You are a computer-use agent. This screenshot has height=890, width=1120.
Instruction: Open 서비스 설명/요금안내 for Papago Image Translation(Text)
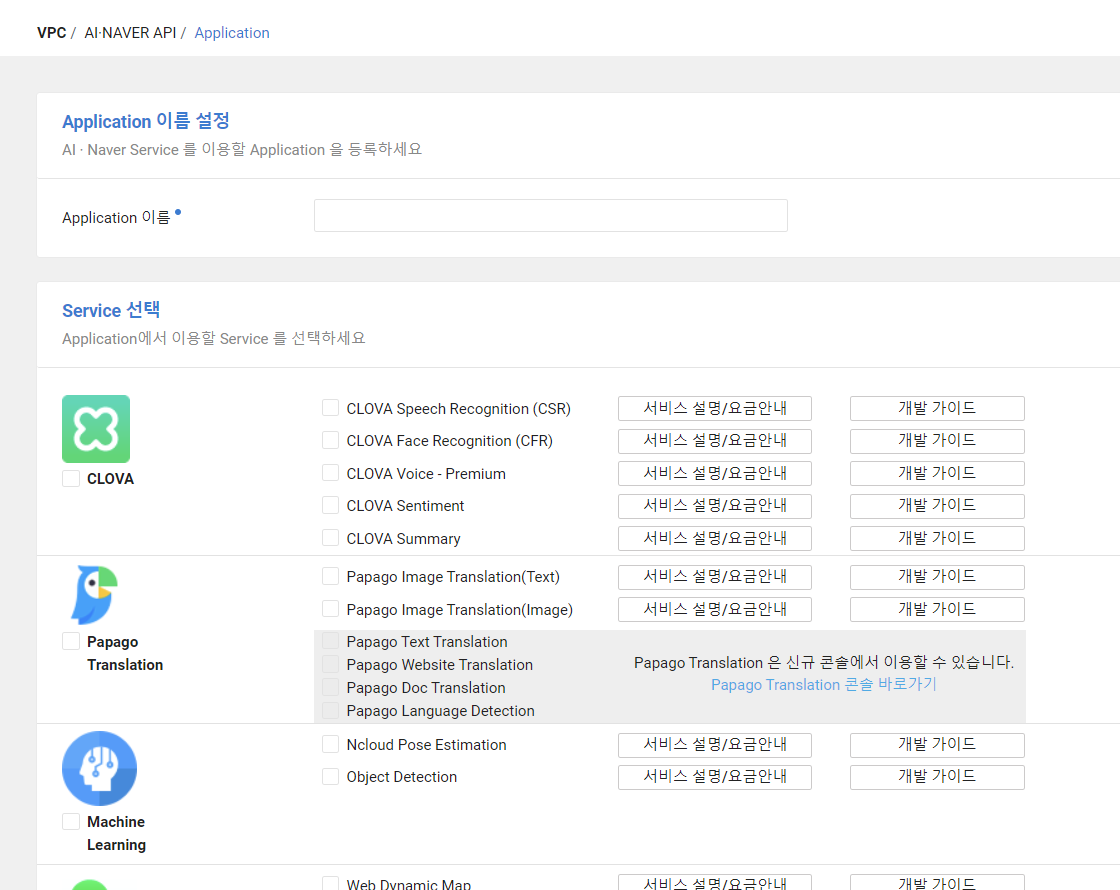pos(715,576)
